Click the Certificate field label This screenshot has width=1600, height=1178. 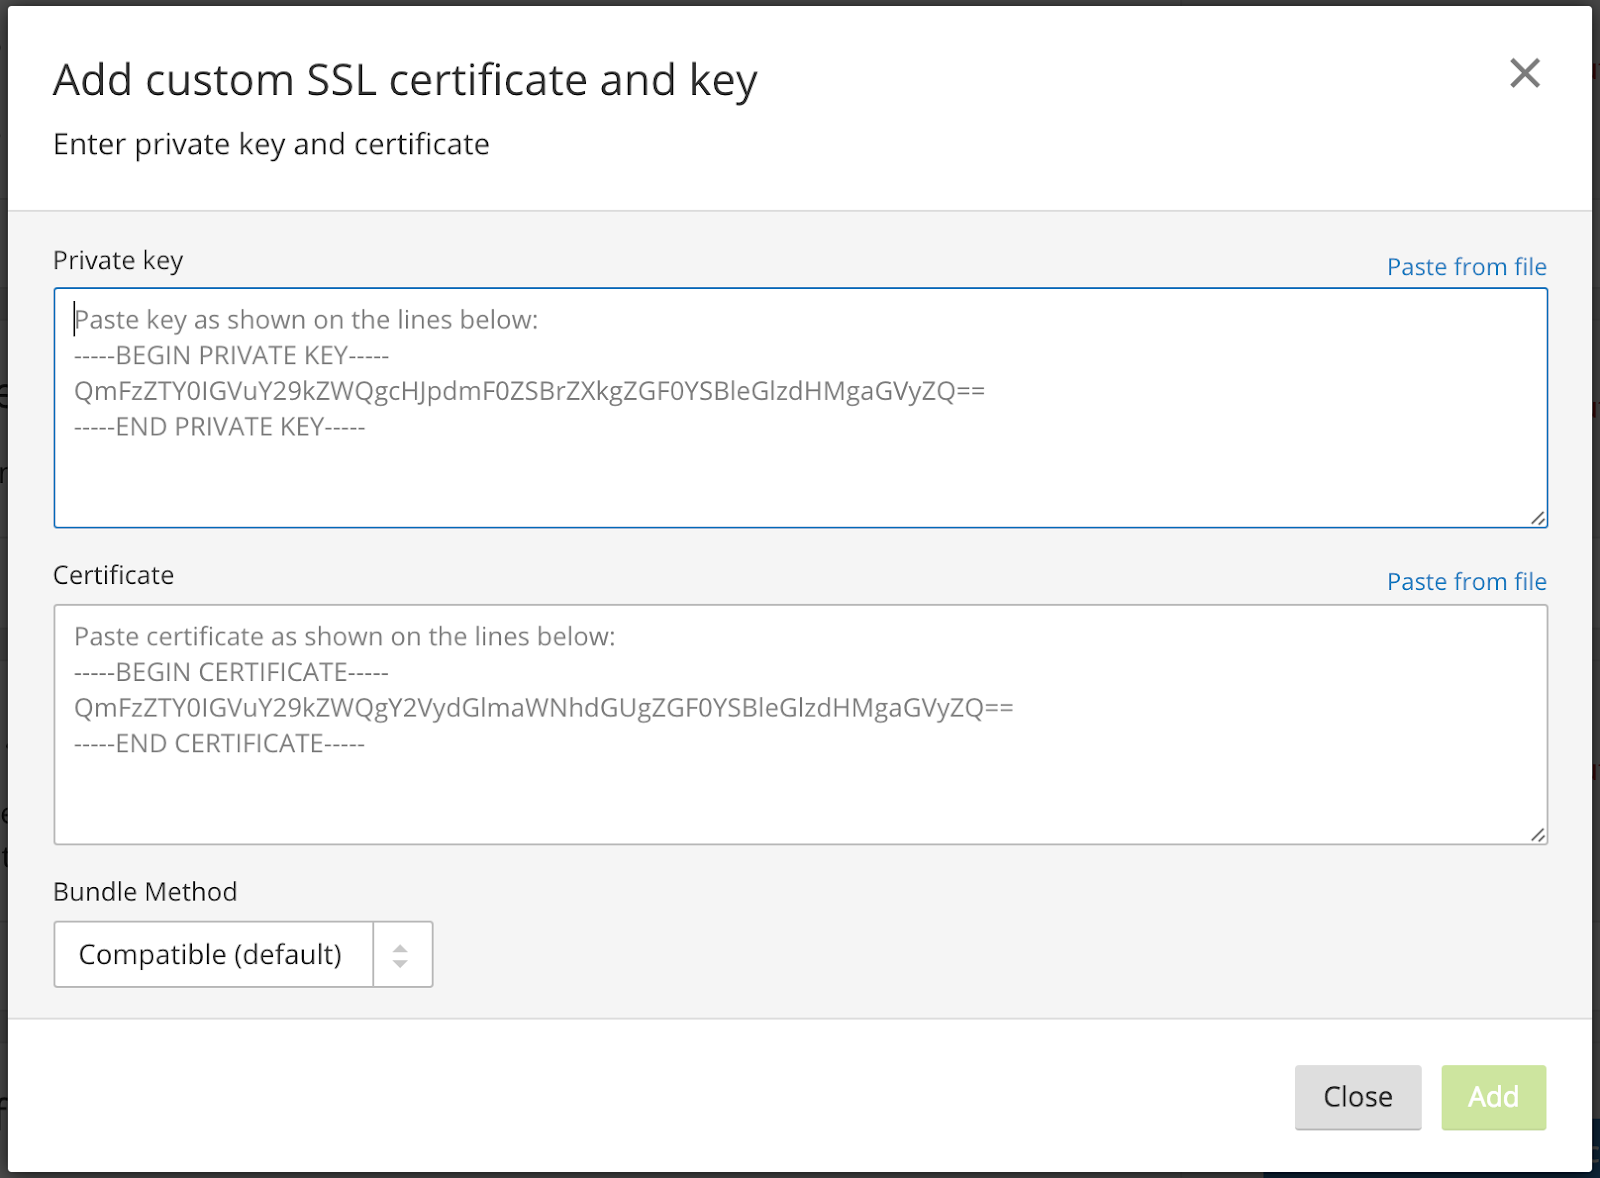(x=113, y=576)
